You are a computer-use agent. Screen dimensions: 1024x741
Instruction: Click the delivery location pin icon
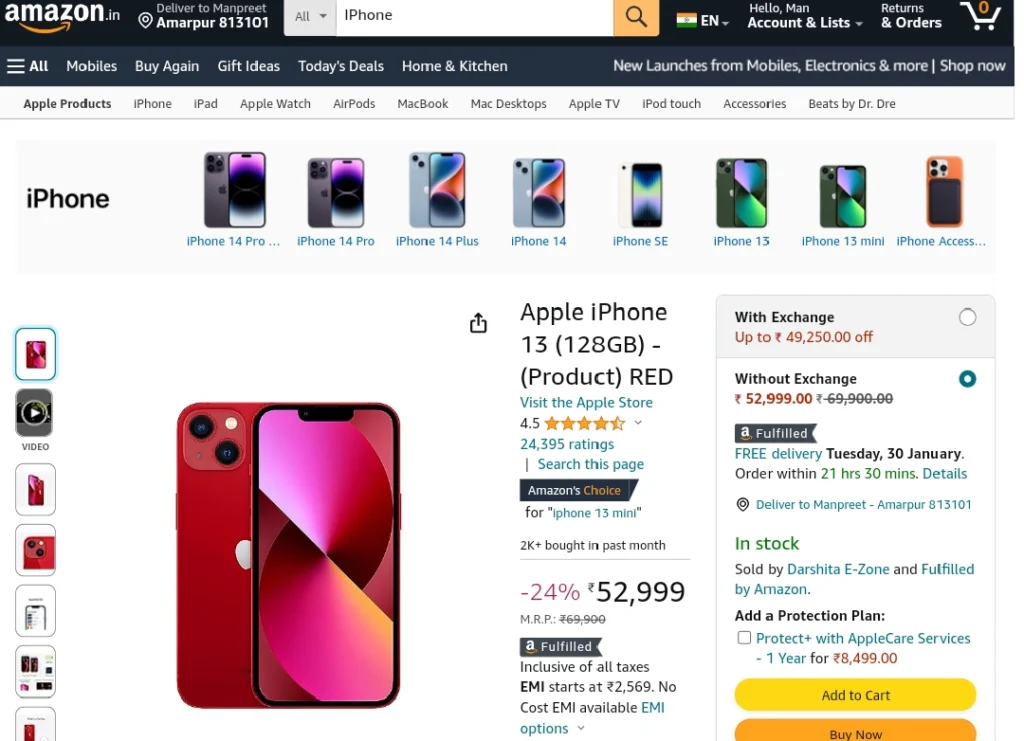point(146,21)
